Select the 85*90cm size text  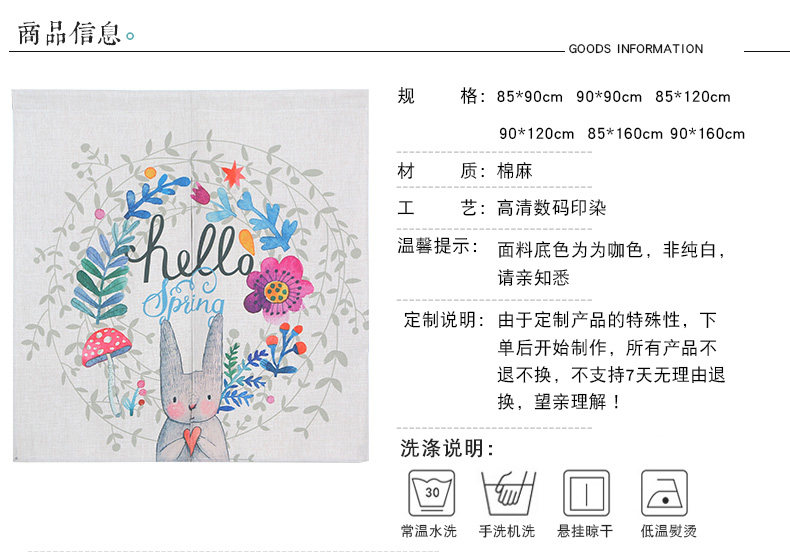tap(530, 97)
